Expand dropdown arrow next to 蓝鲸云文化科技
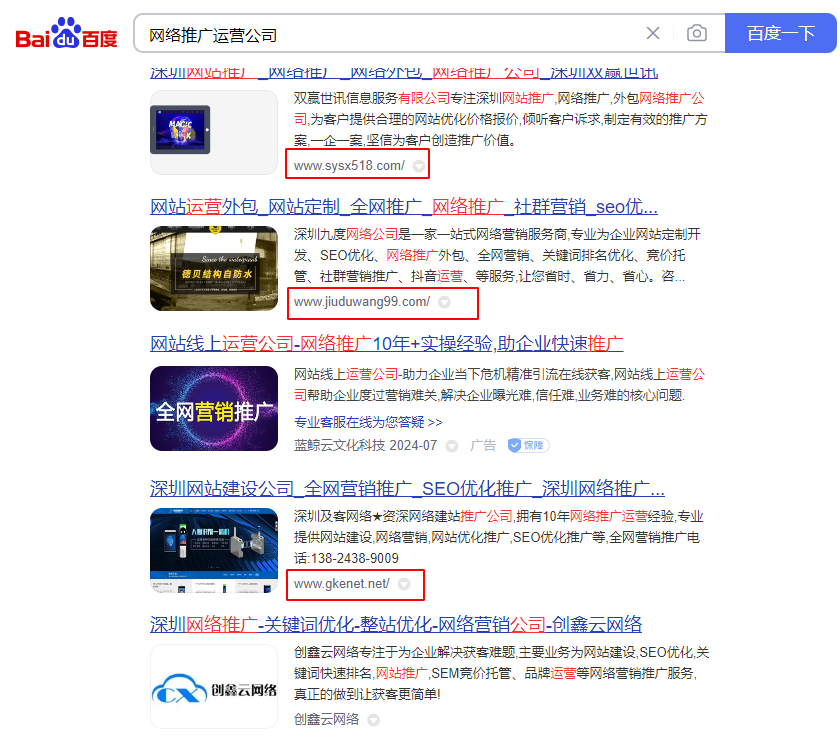The height and width of the screenshot is (746, 840). [x=452, y=446]
